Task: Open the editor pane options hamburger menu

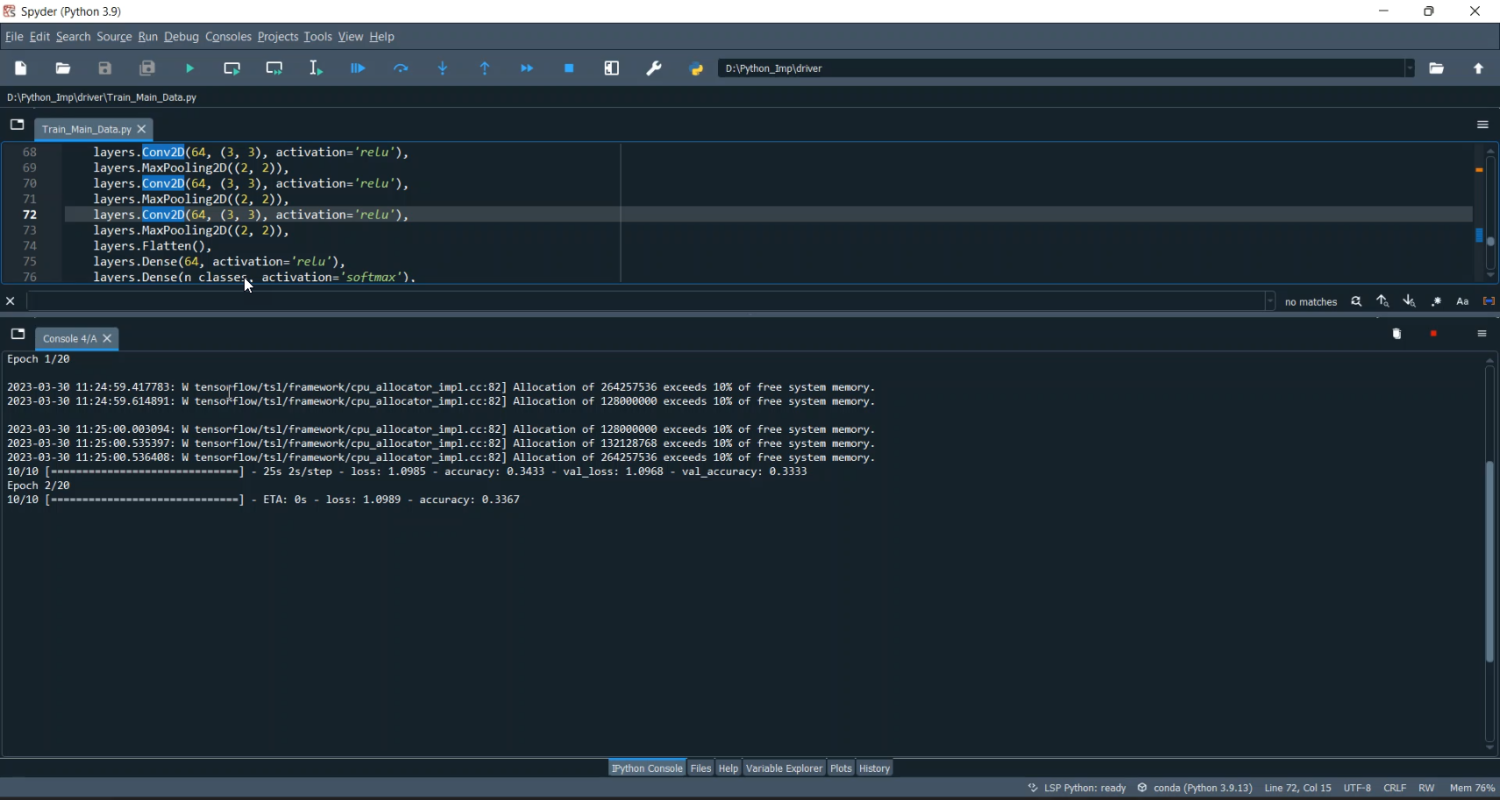Action: pyautogui.click(x=1483, y=126)
